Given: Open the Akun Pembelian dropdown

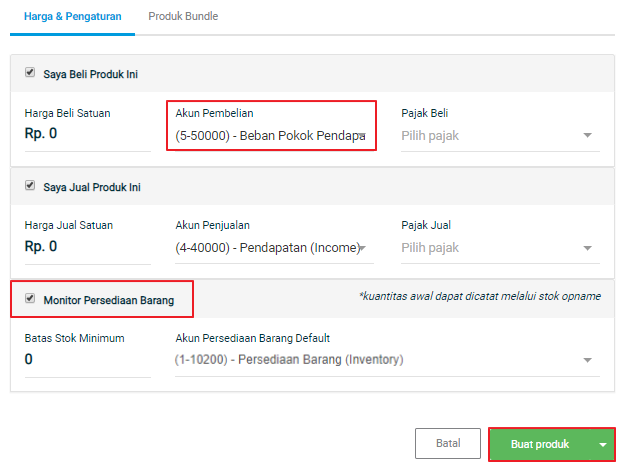Looking at the screenshot, I should [271, 136].
